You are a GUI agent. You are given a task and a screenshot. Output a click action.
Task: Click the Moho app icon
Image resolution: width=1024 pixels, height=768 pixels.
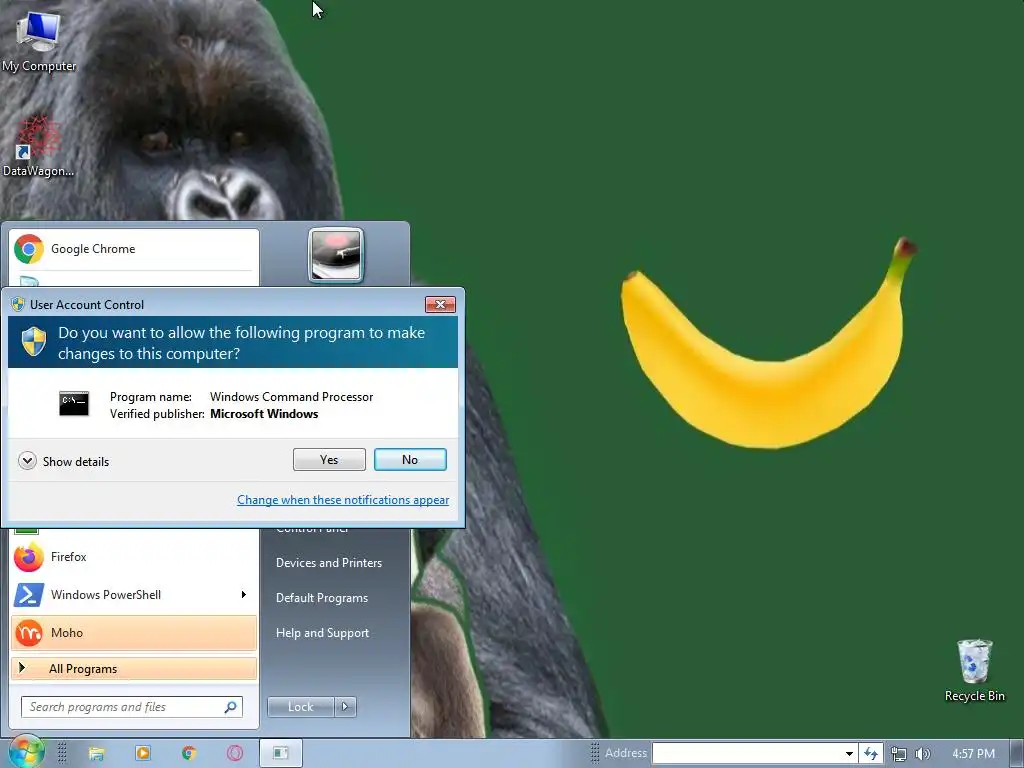[x=29, y=633]
